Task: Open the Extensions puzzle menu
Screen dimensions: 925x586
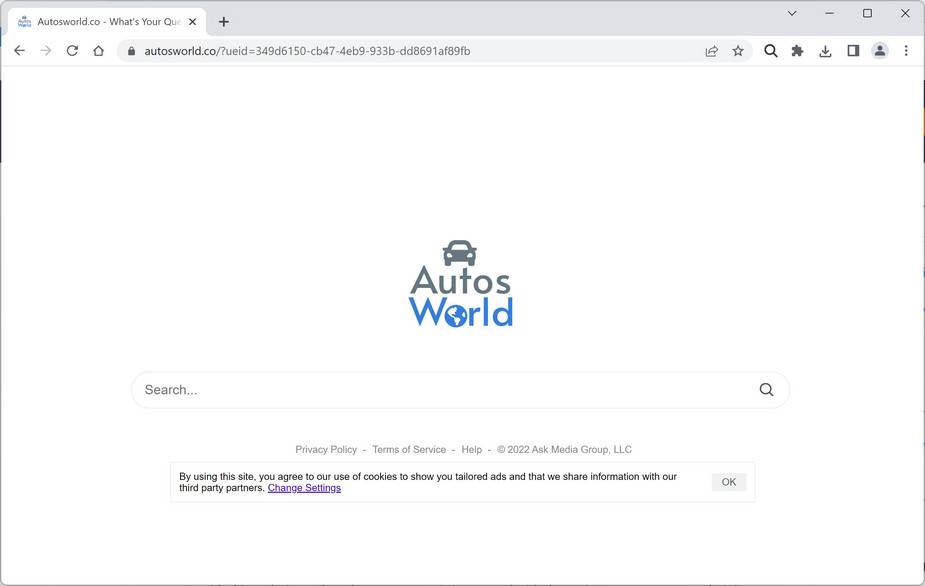Action: [798, 51]
